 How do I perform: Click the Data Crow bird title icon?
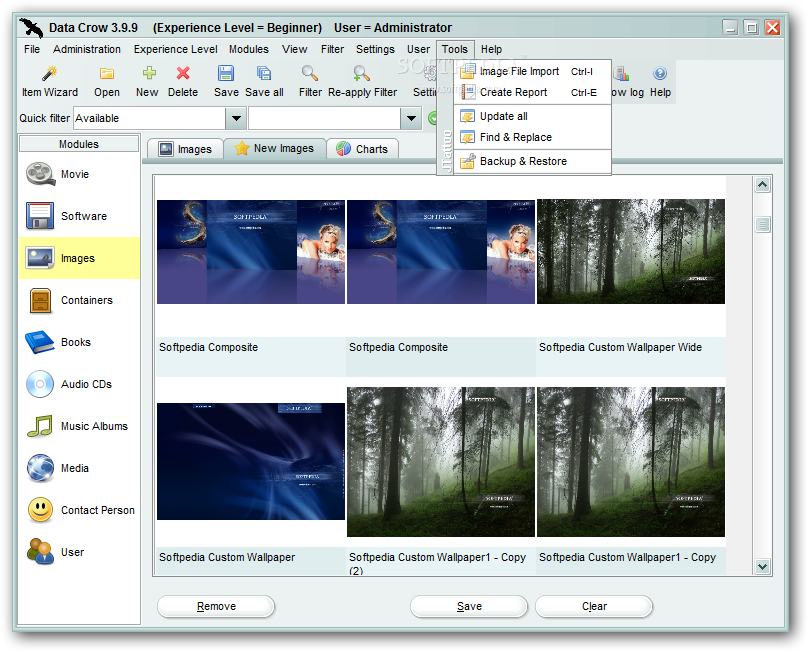31,28
